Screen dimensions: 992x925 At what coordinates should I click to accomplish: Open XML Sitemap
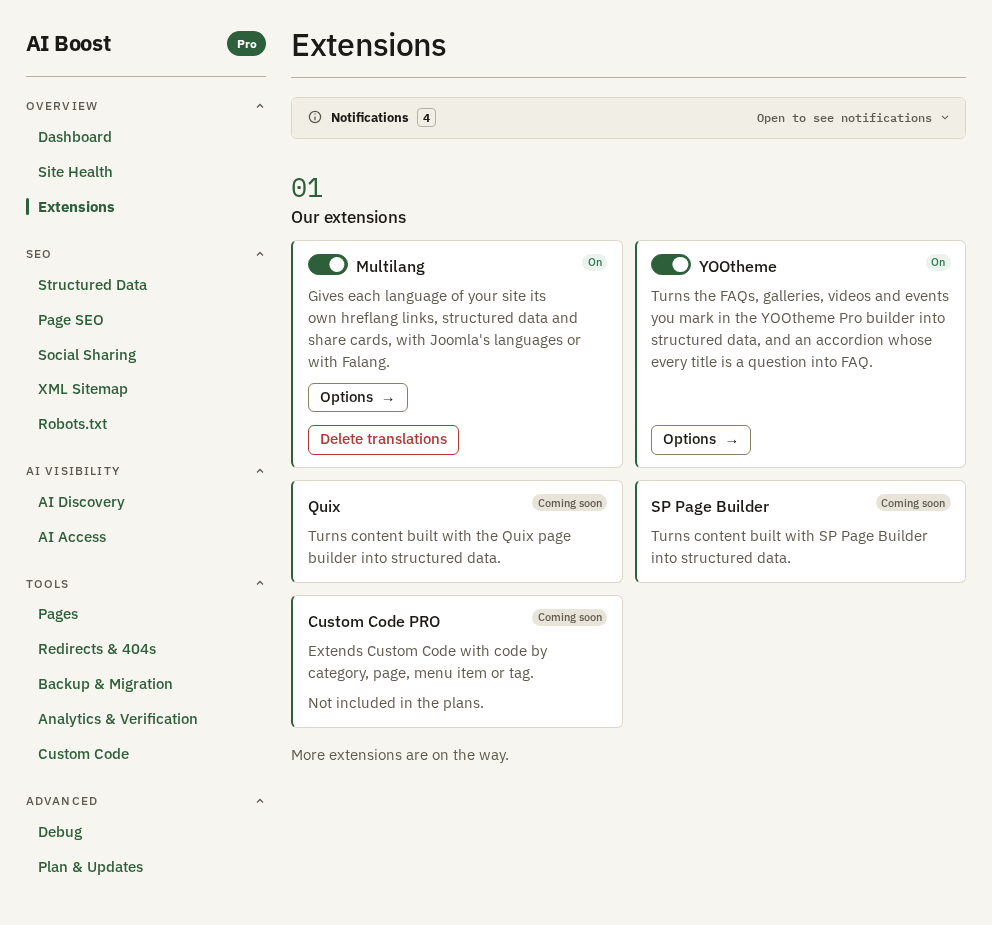click(82, 389)
